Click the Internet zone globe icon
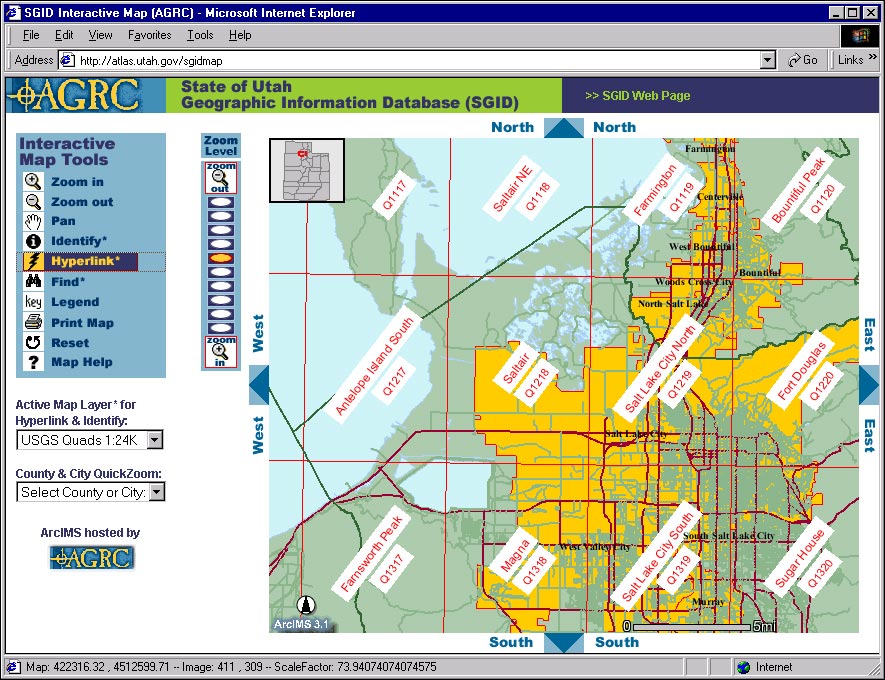 click(744, 667)
